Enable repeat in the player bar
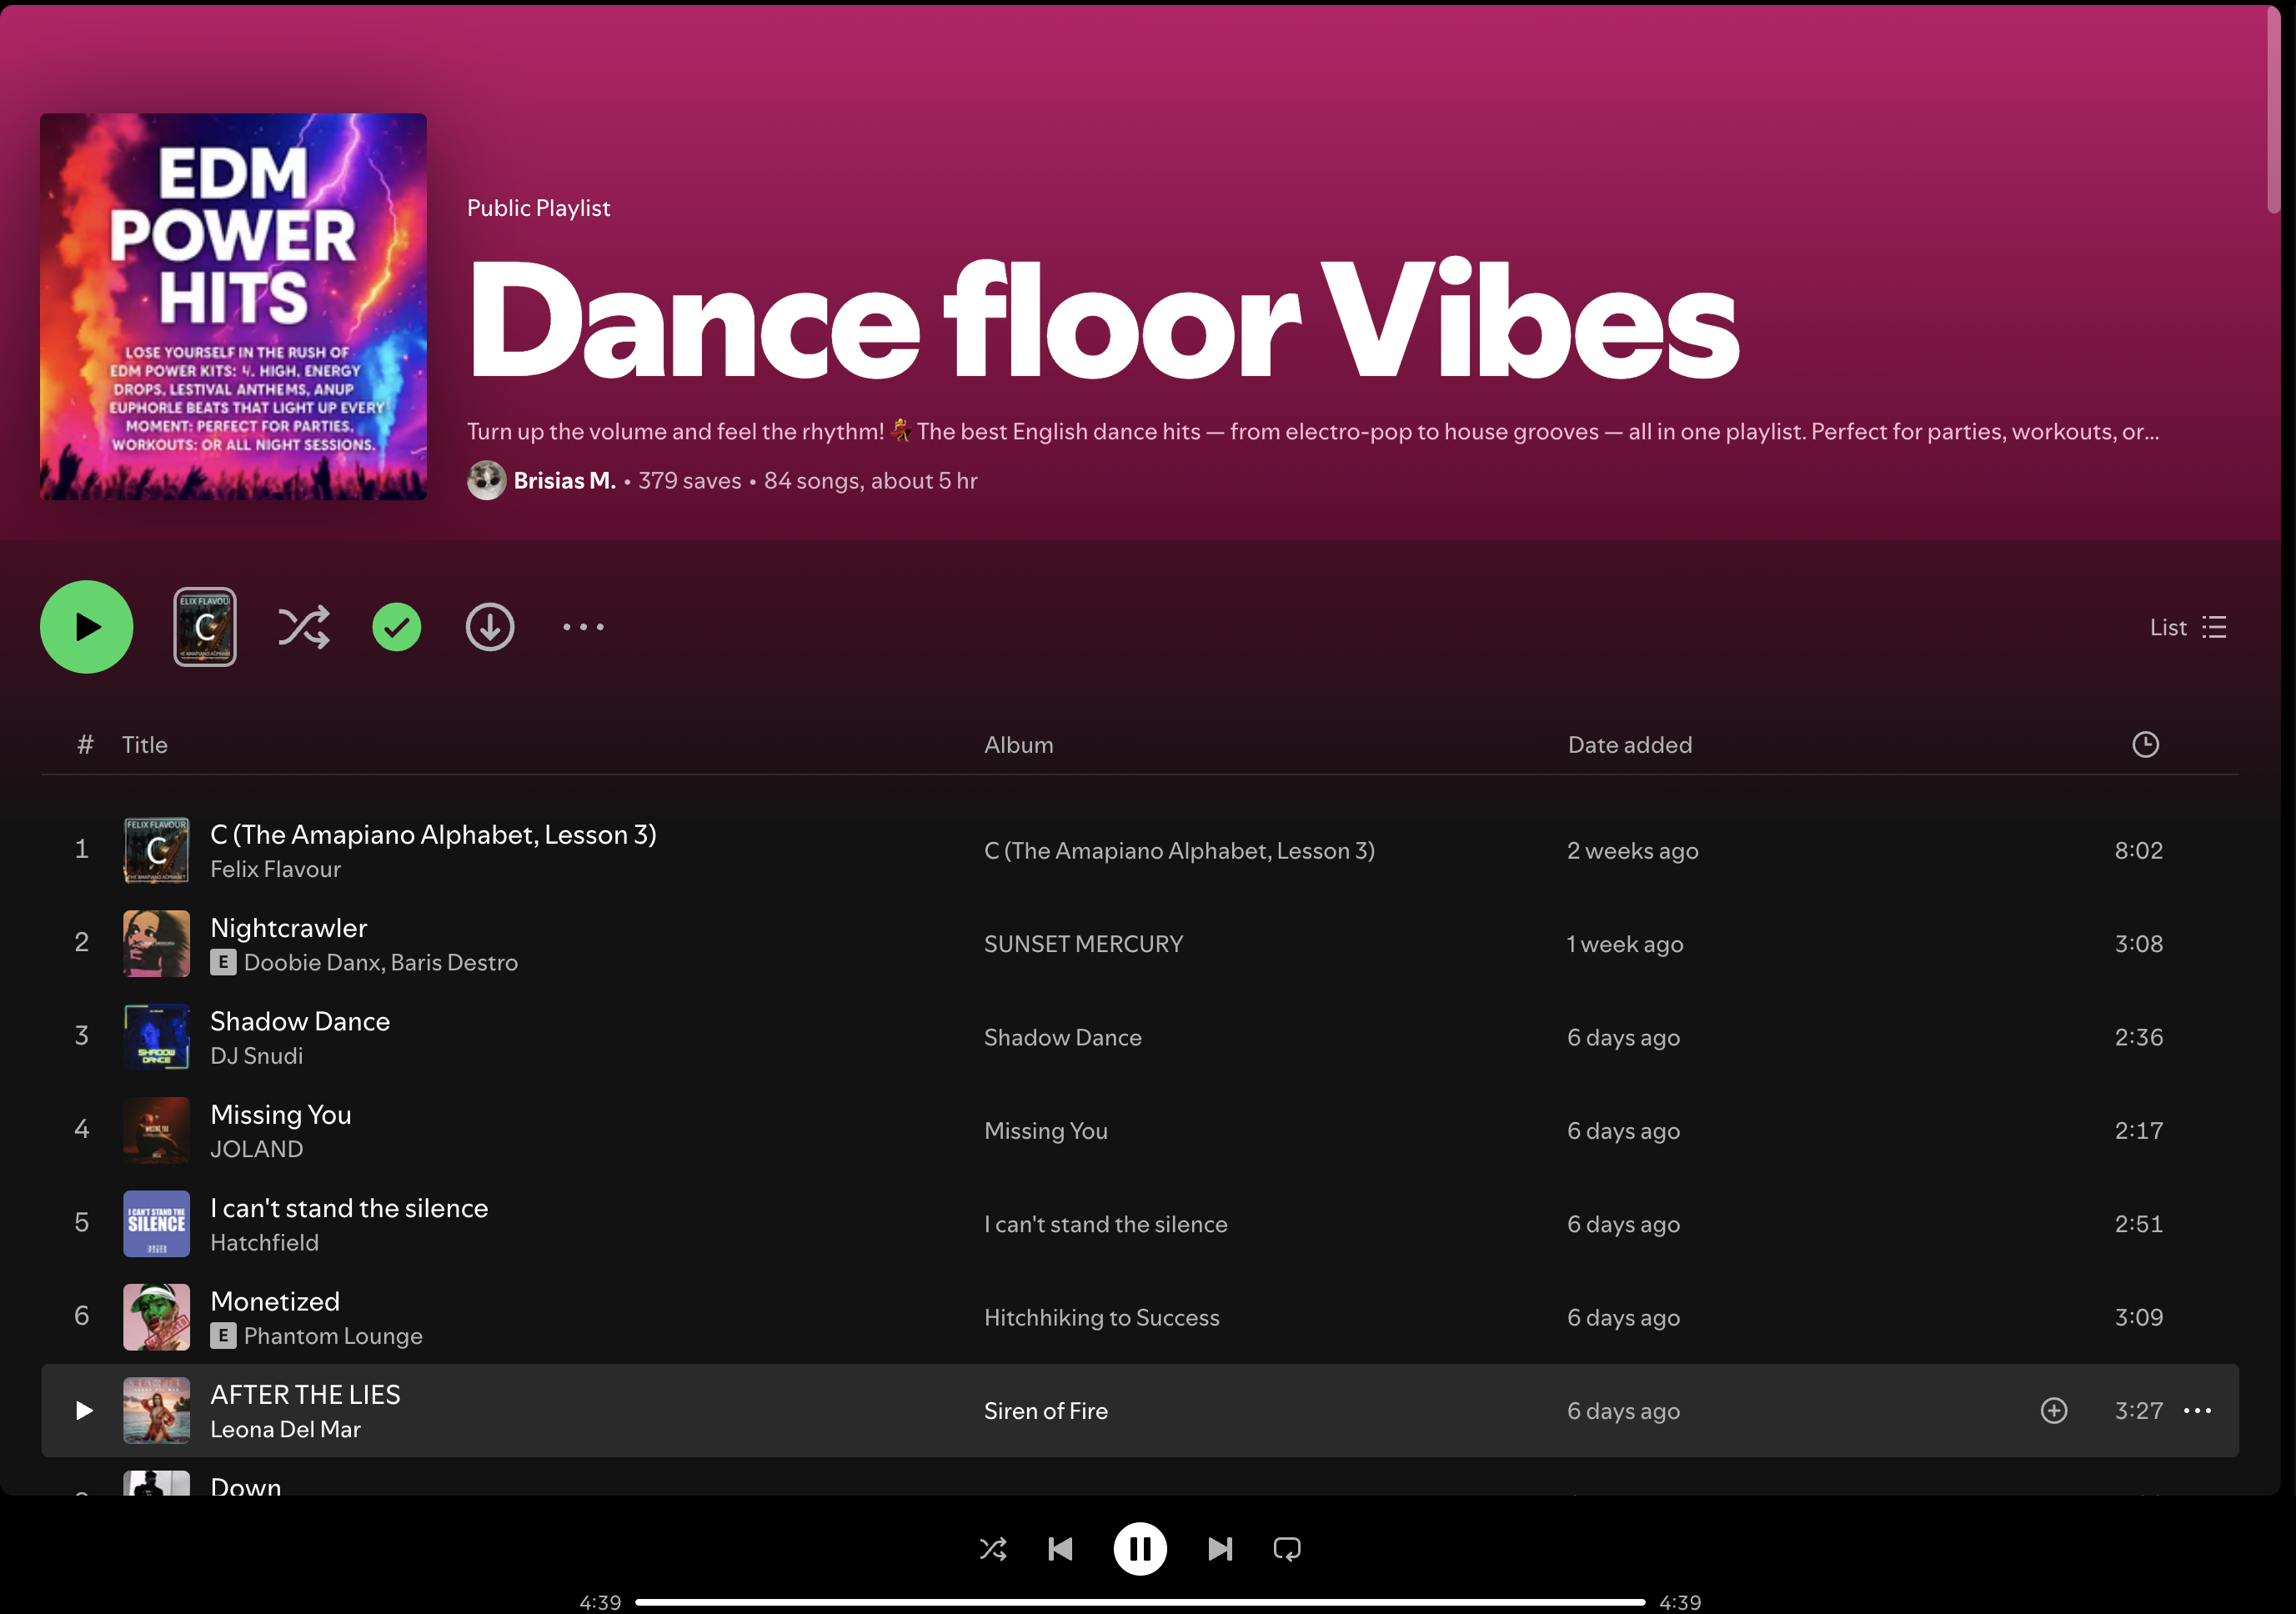 pos(1286,1549)
